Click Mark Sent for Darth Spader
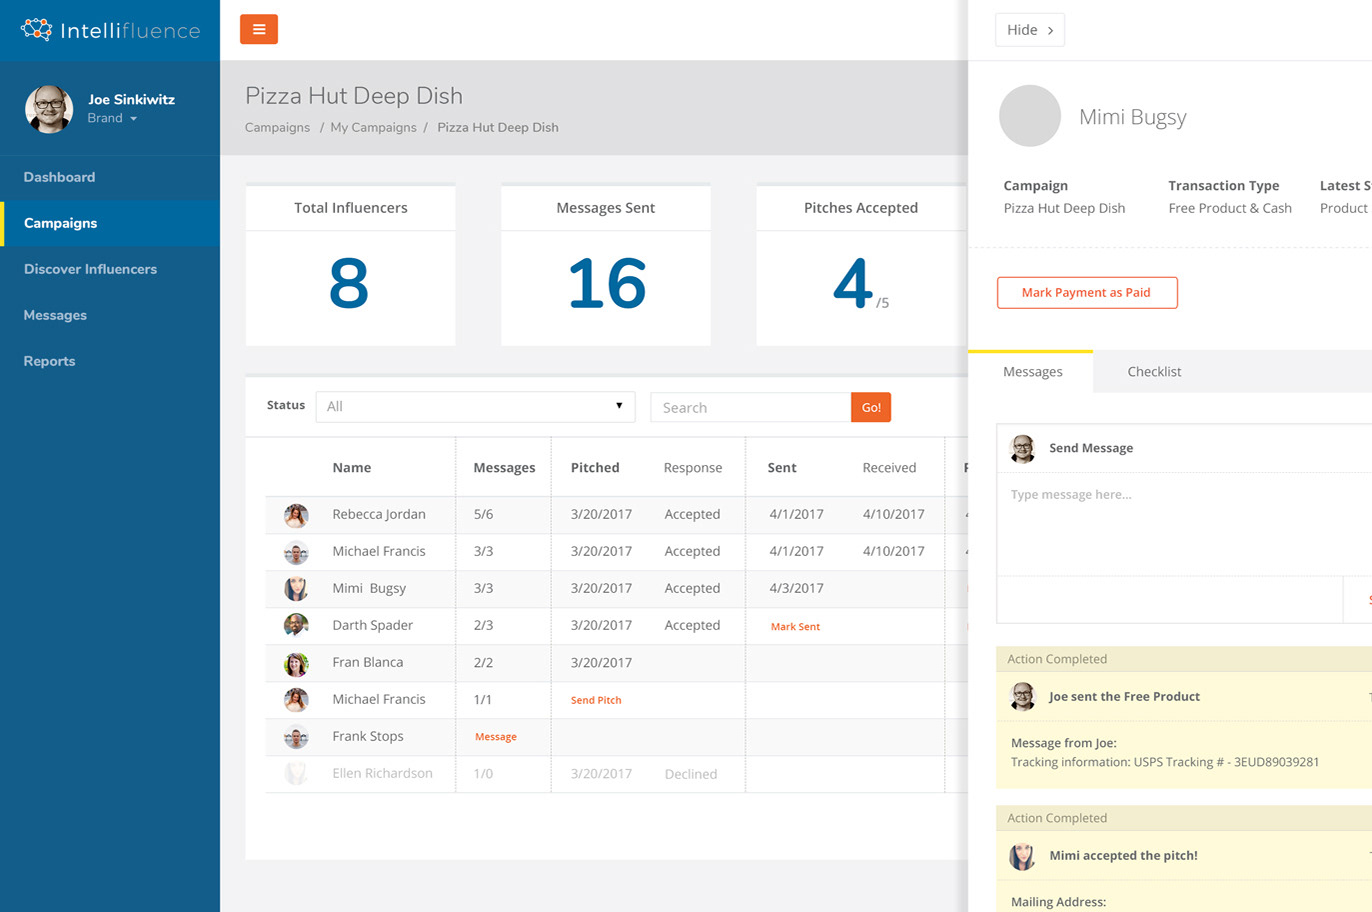Viewport: 1372px width, 912px height. click(795, 627)
